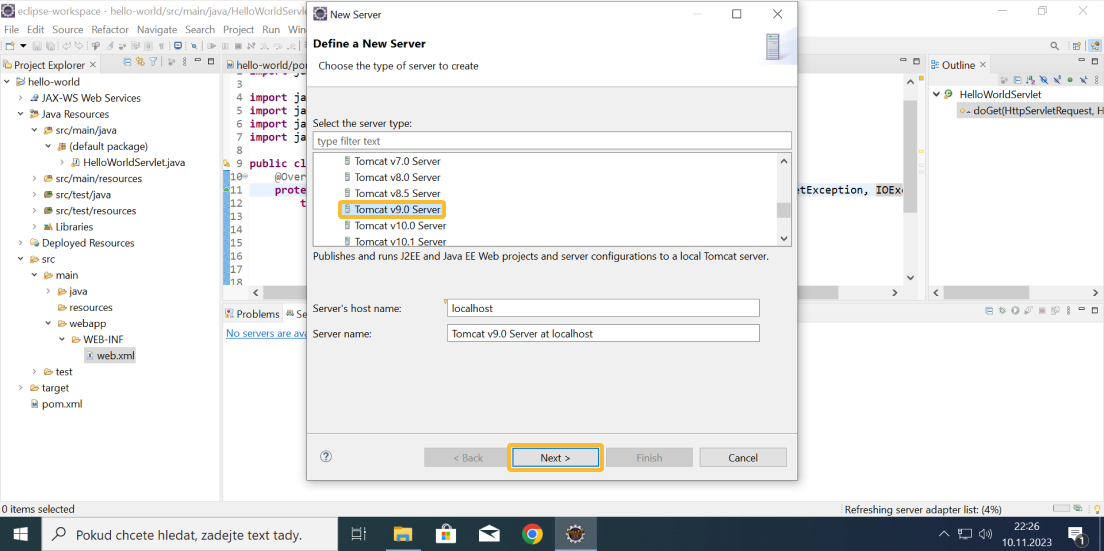Screen dimensions: 1104x551
Task: Click the Open Perspective icon
Action: point(1076,46)
